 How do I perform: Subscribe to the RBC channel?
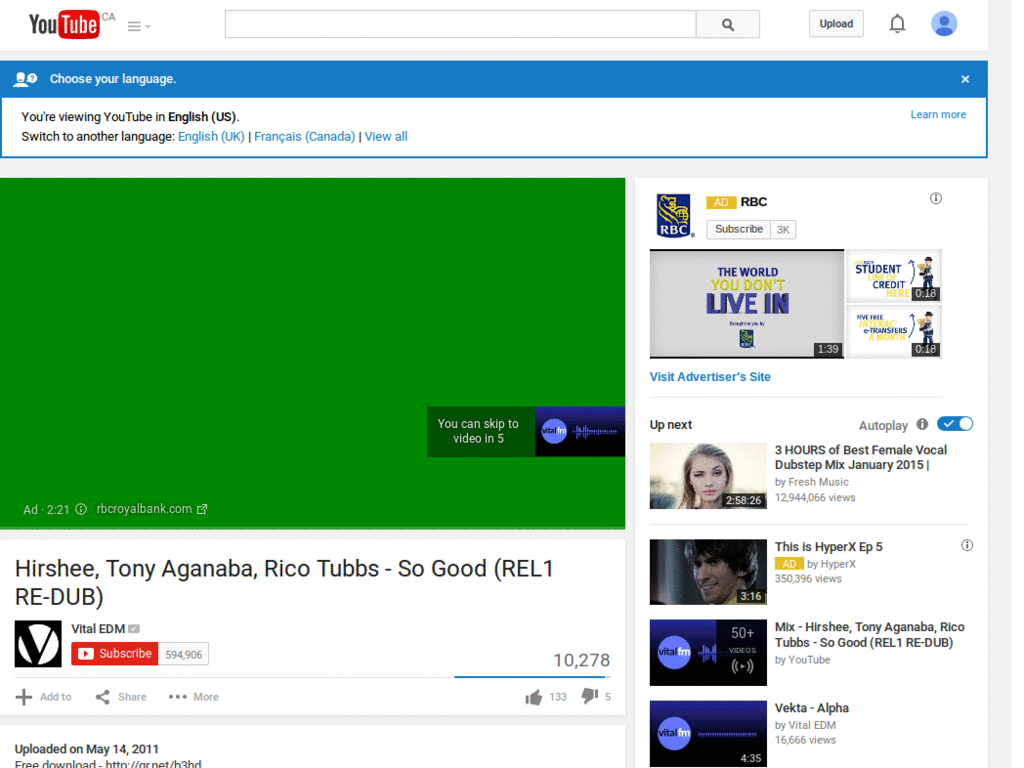tap(739, 229)
